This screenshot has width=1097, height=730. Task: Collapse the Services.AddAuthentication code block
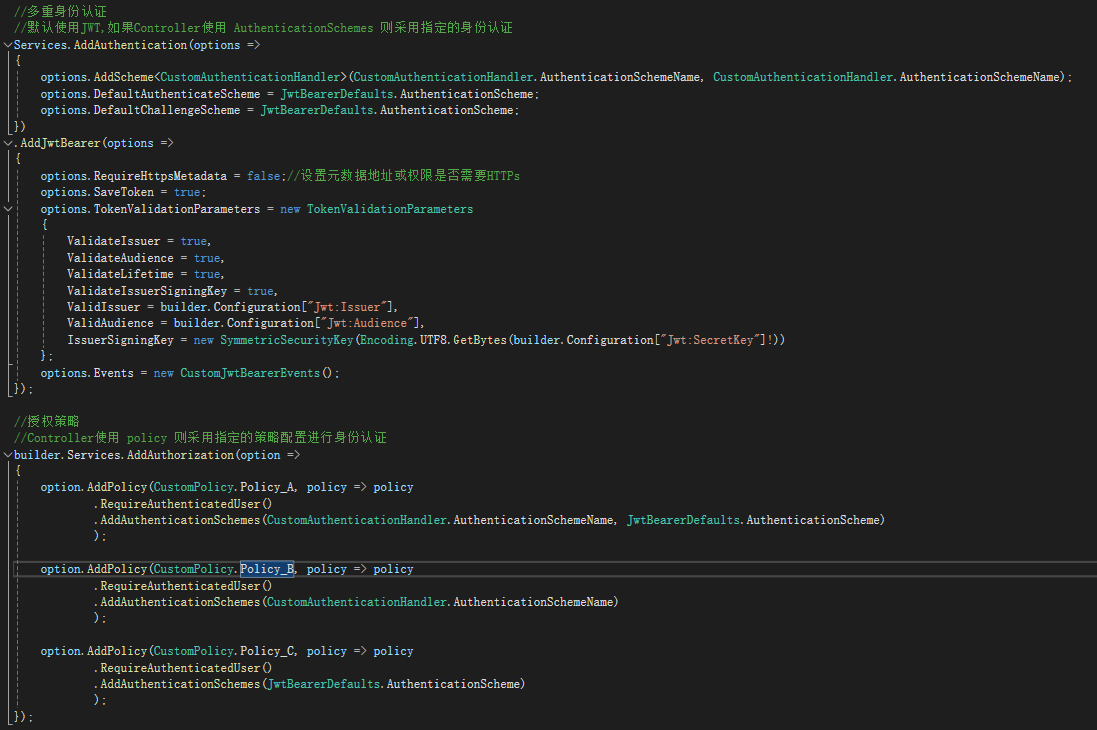[x=8, y=45]
